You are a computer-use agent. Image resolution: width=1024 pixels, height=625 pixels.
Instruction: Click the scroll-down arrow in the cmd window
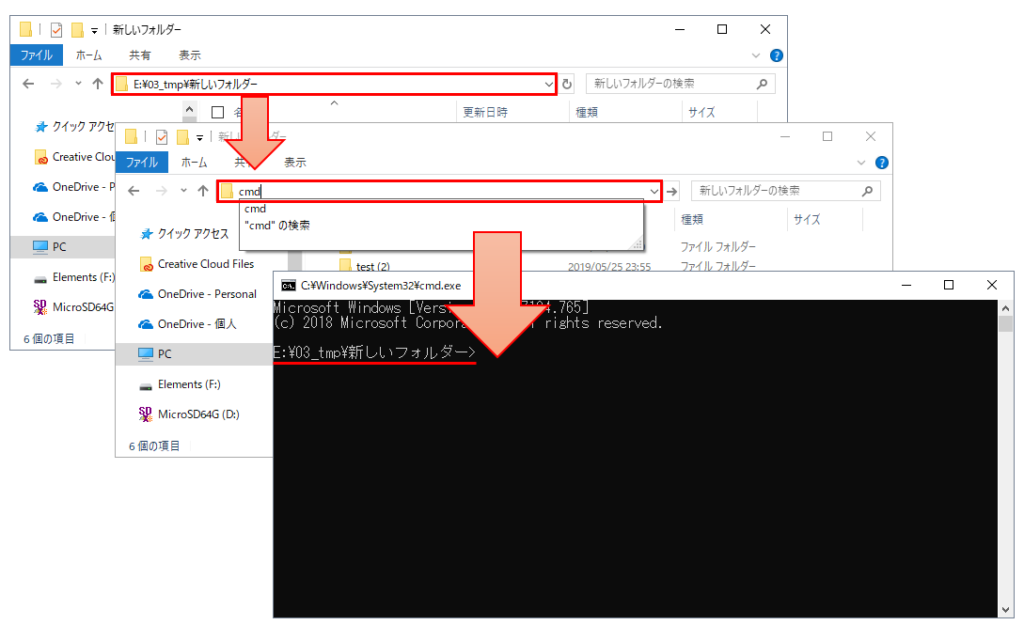tap(1006, 610)
